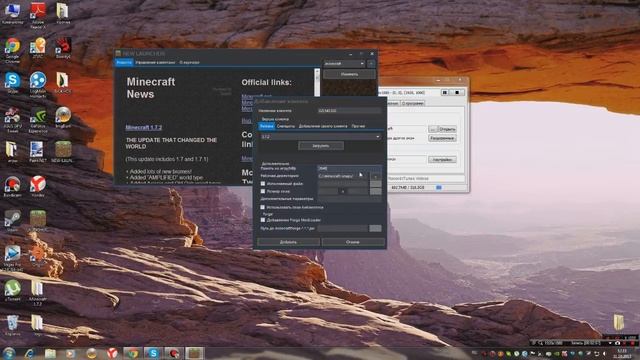This screenshot has width=640, height=360.
Task: Open Bandicam desktop shortcut
Action: [x=12, y=187]
